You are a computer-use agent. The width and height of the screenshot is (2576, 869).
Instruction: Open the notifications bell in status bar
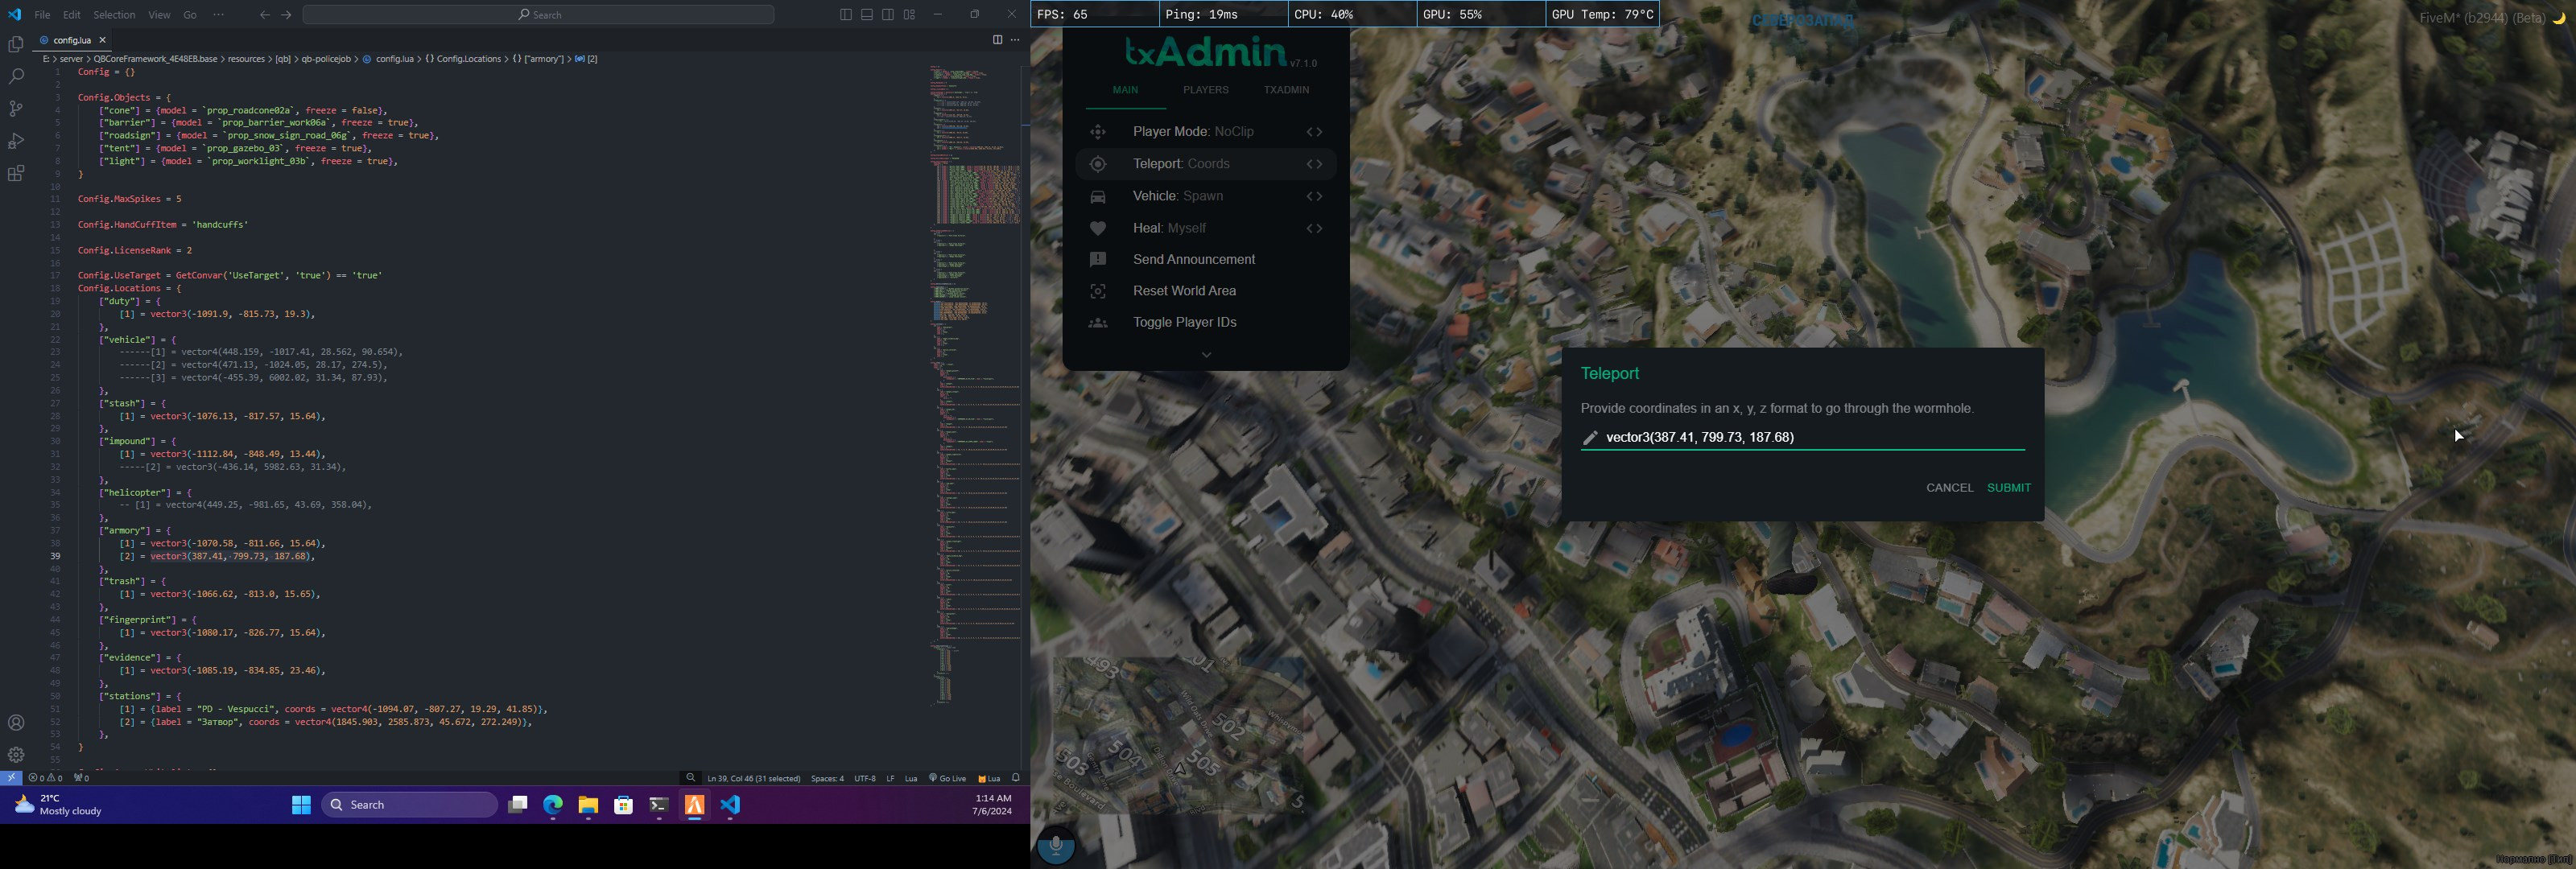pyautogui.click(x=1016, y=778)
